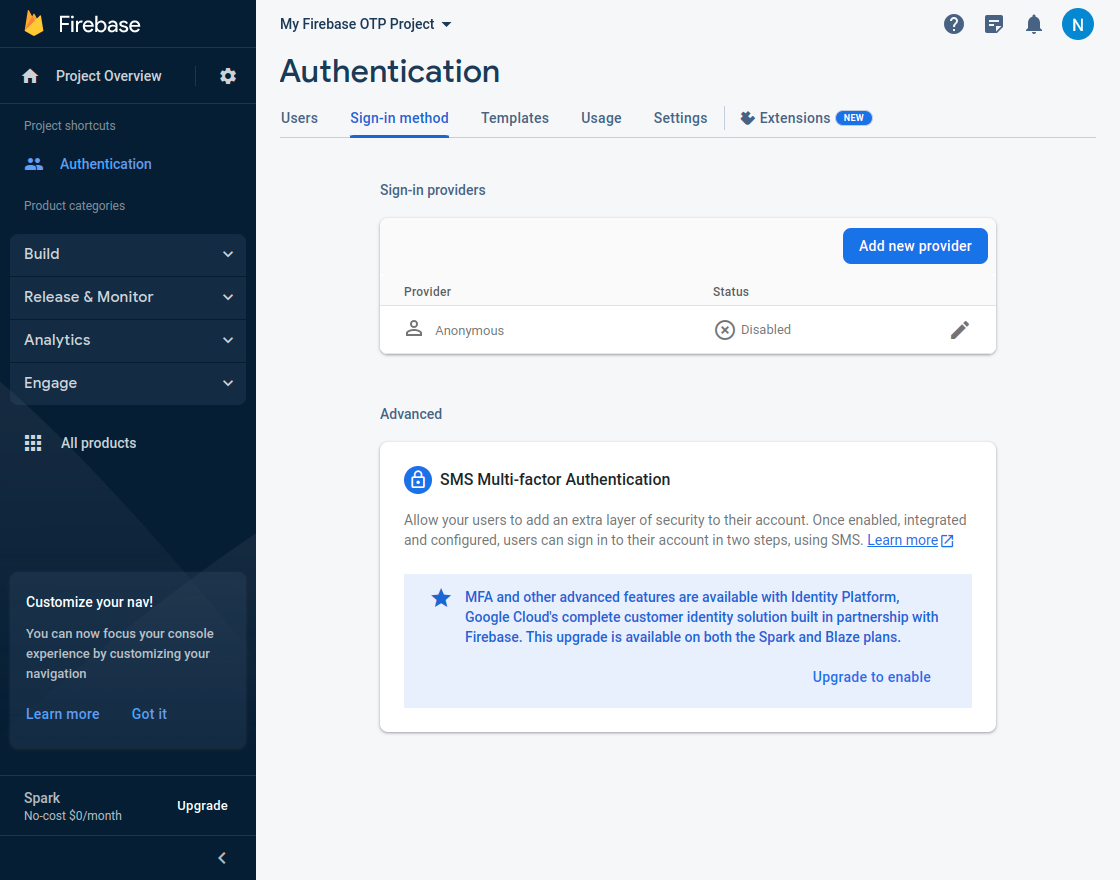The width and height of the screenshot is (1120, 880).
Task: Click the SMS Multi-factor Authentication shield icon
Action: (x=418, y=480)
